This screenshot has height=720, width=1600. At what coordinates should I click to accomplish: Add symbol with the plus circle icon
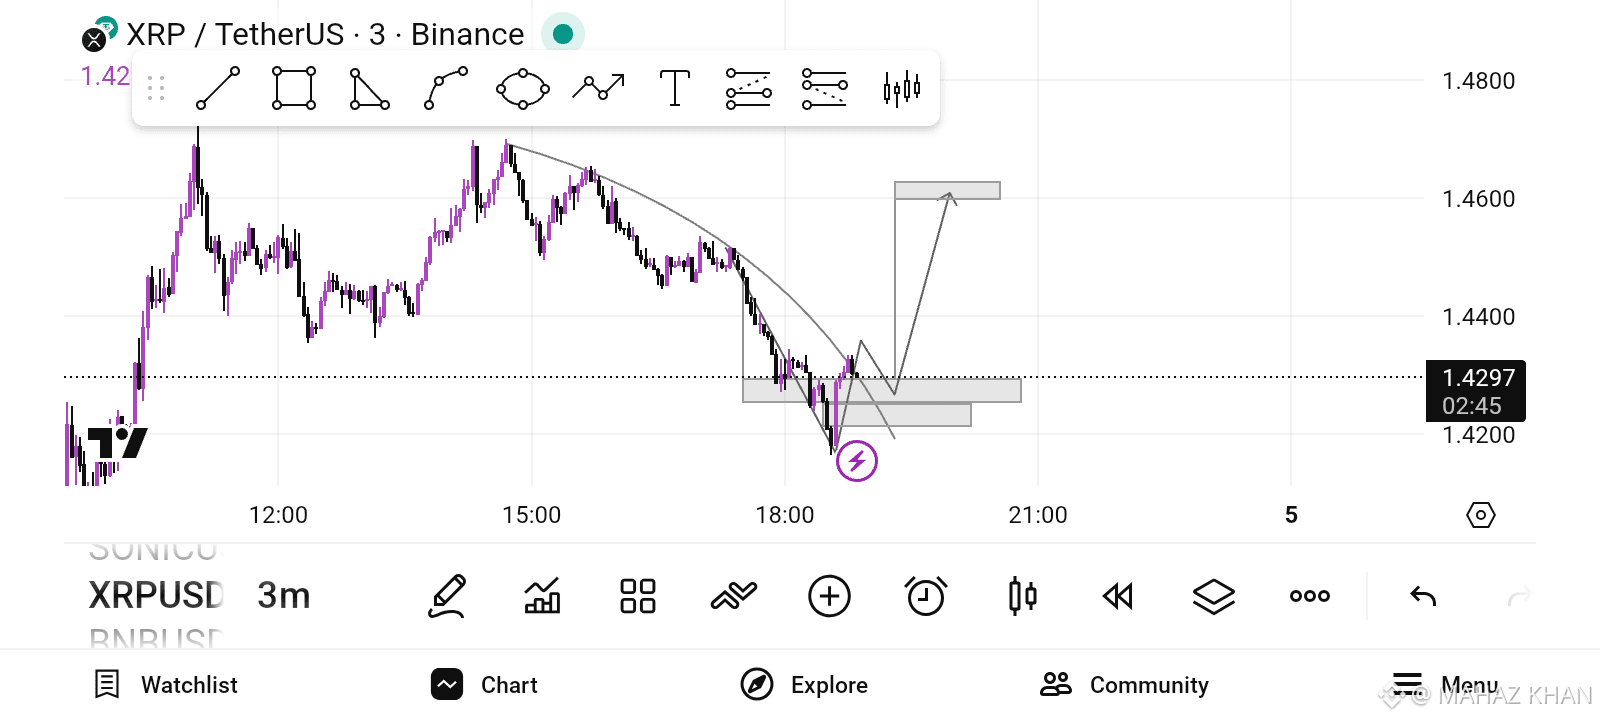point(829,596)
